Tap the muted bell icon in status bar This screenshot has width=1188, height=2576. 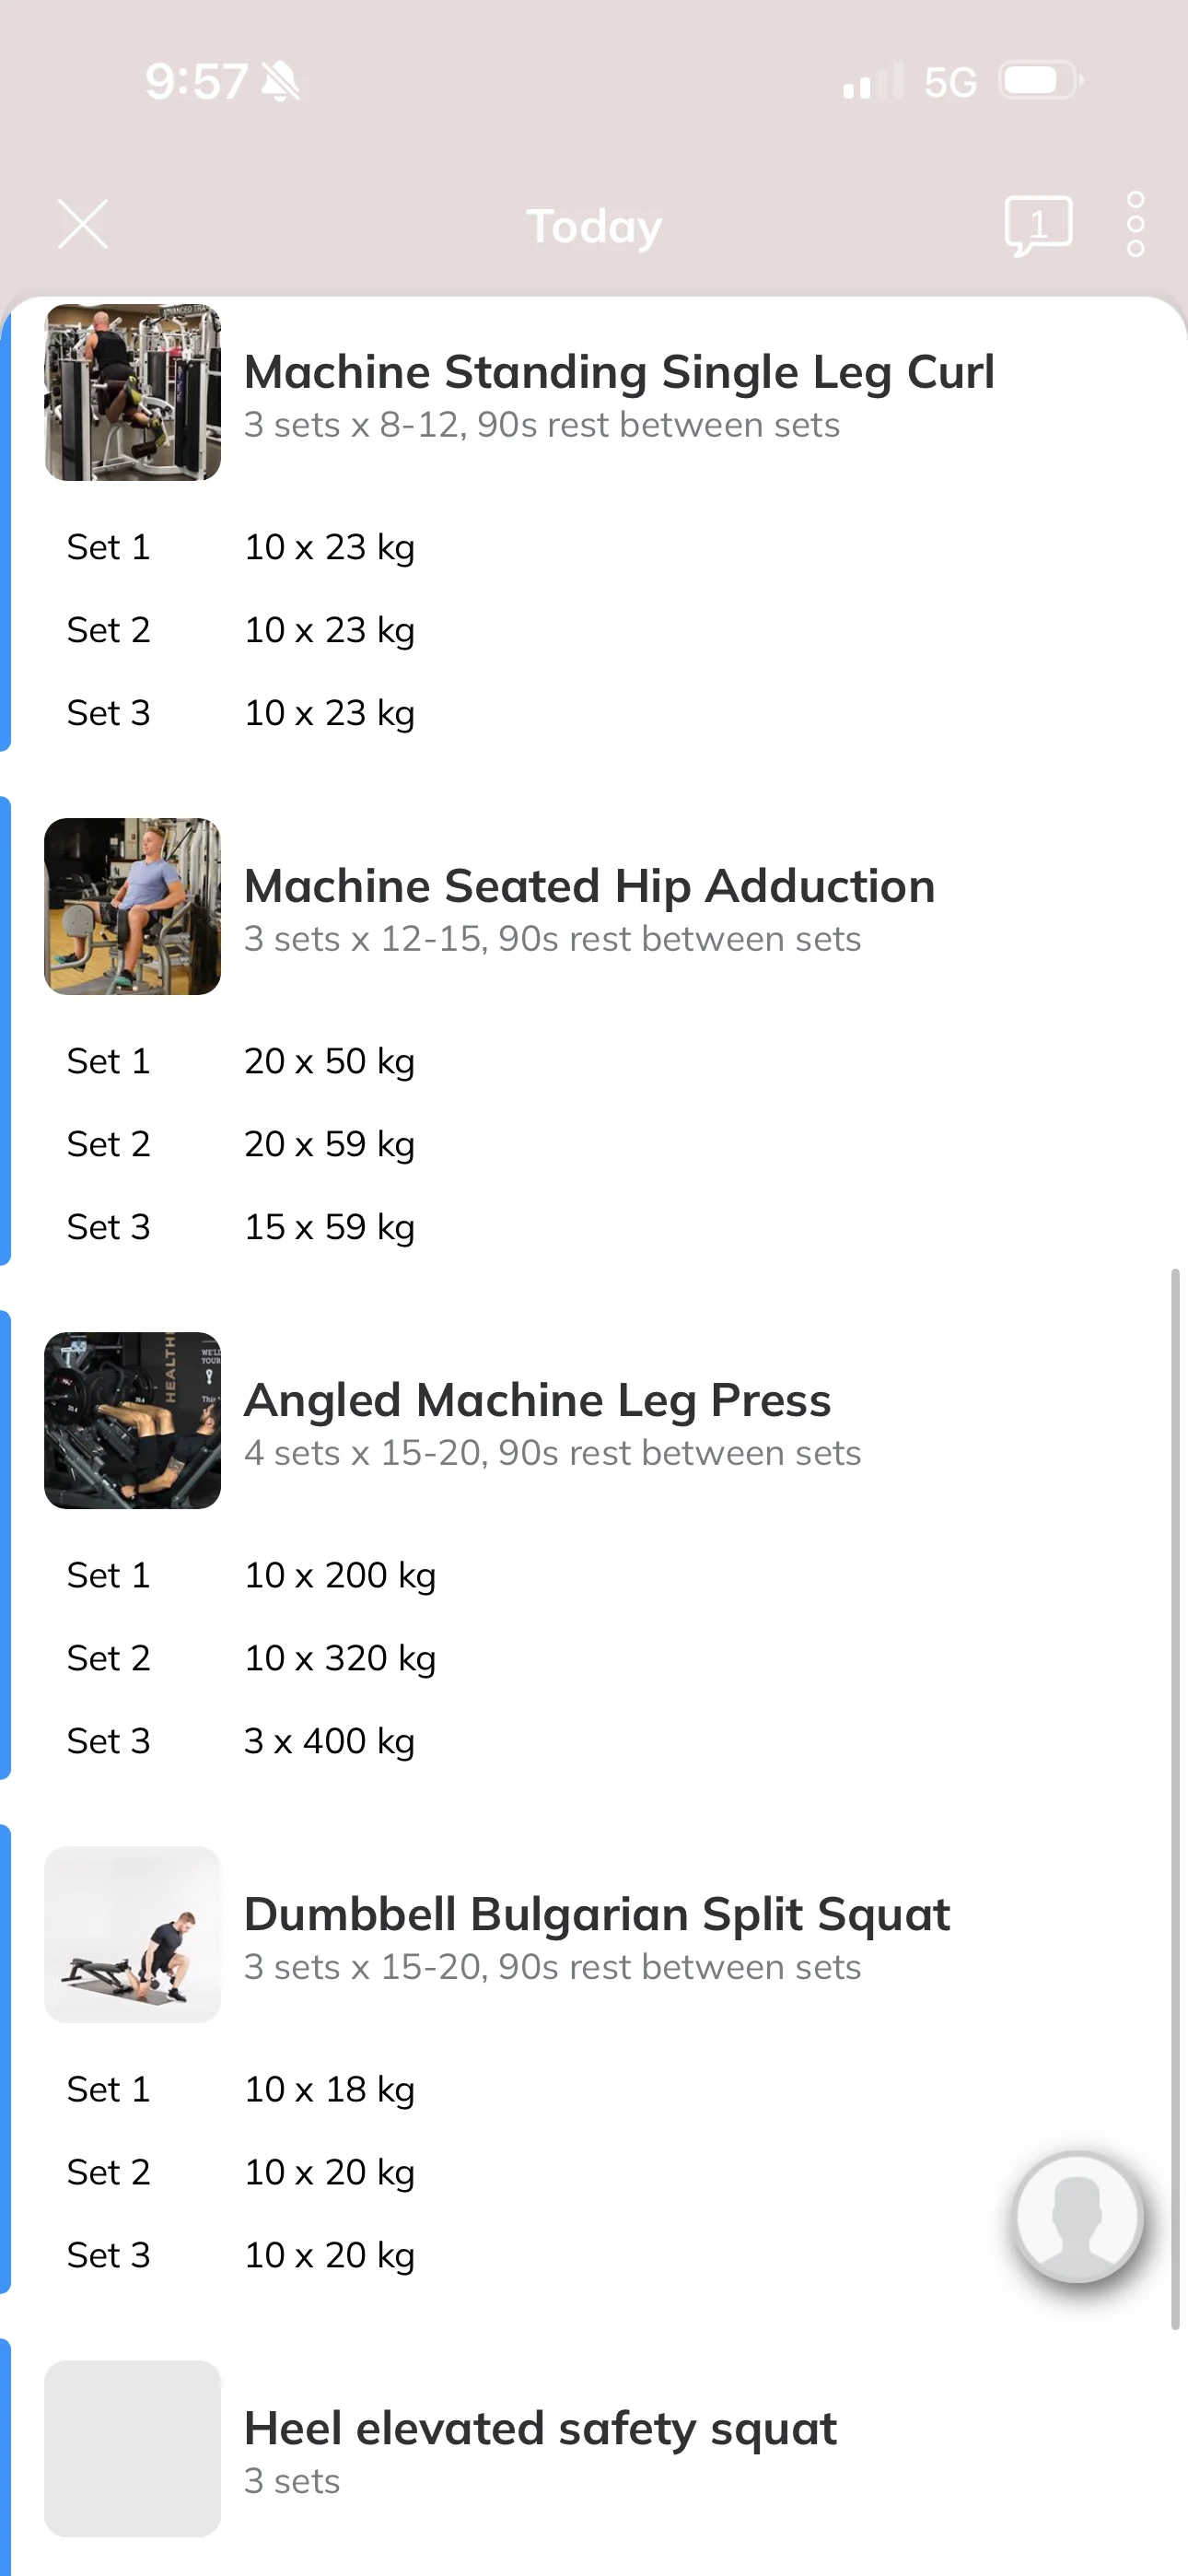[x=280, y=81]
